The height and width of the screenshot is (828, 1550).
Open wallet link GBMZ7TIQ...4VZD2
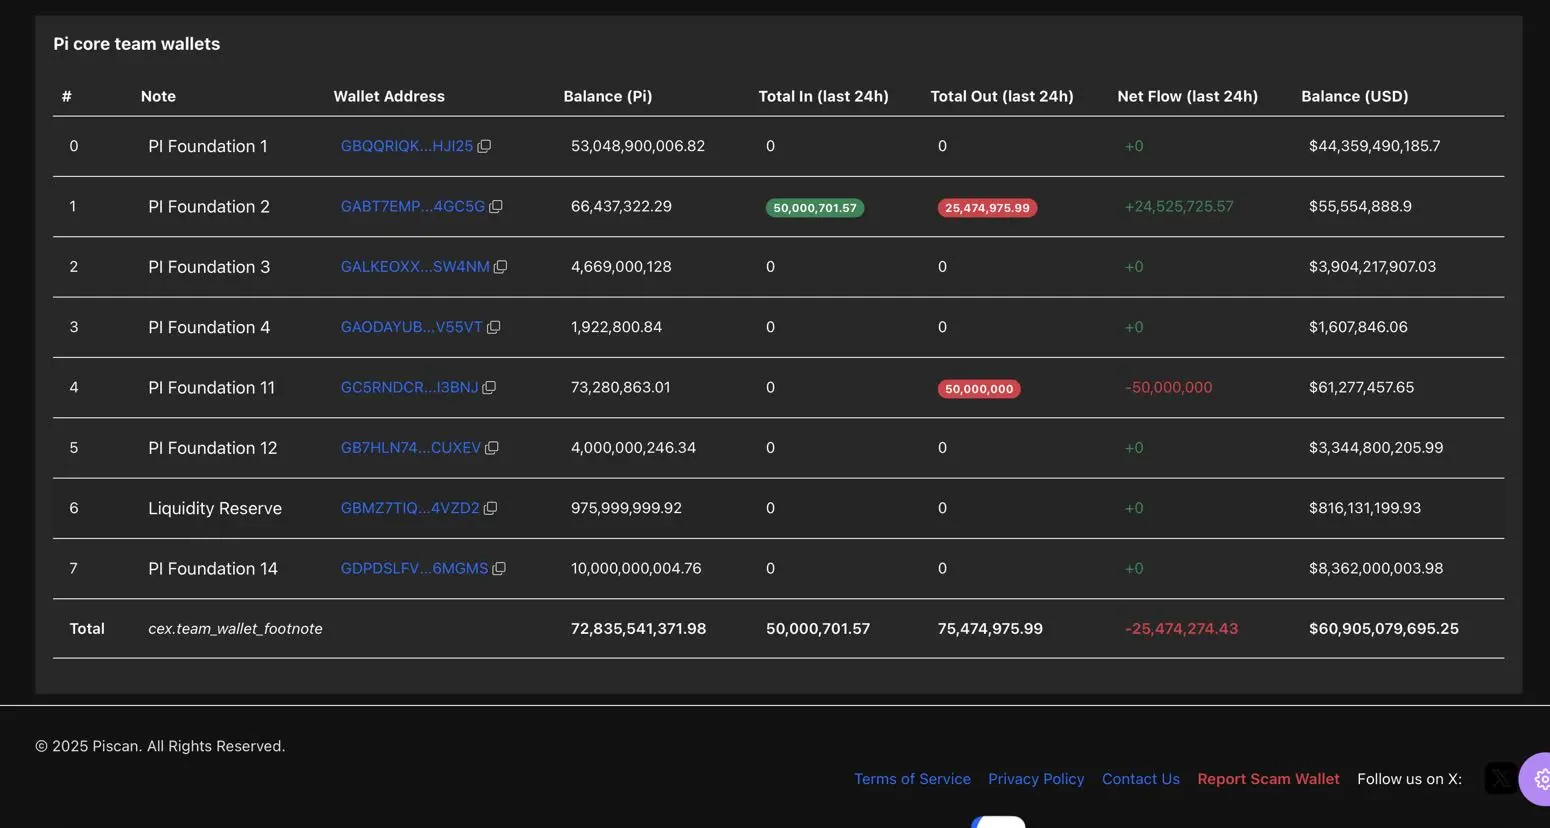[x=409, y=508]
